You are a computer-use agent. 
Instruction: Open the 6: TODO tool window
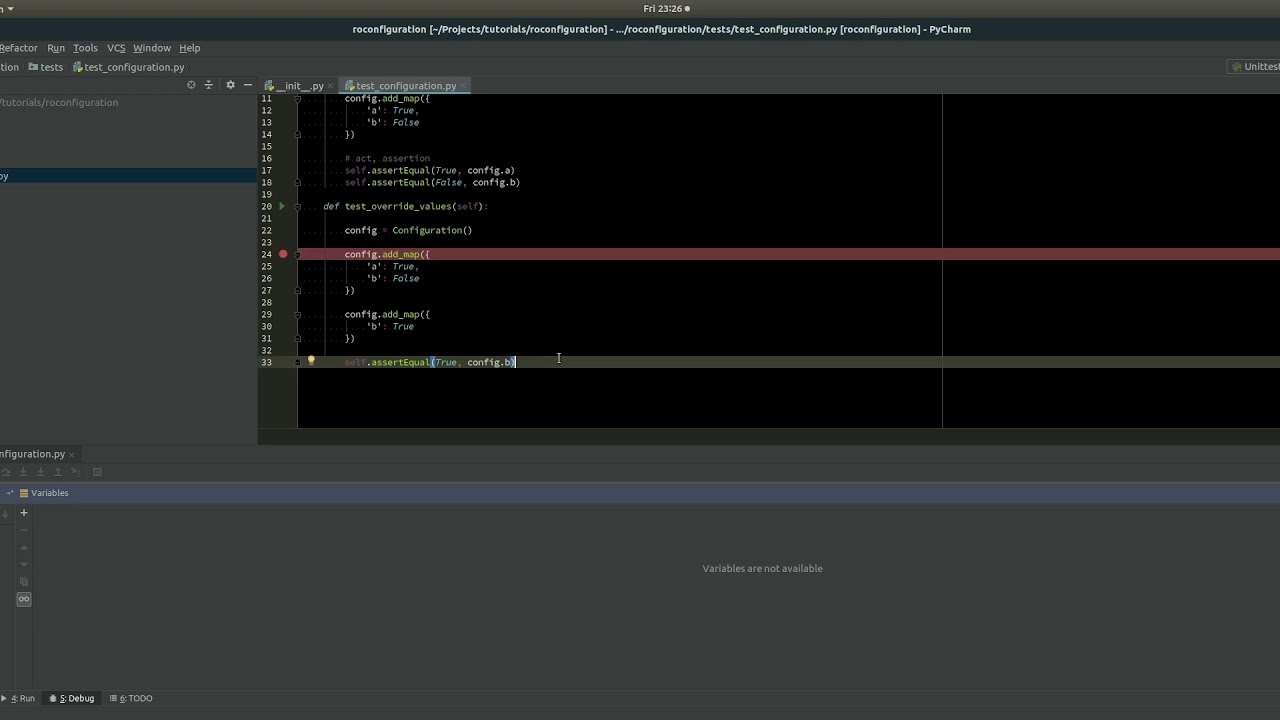point(131,698)
